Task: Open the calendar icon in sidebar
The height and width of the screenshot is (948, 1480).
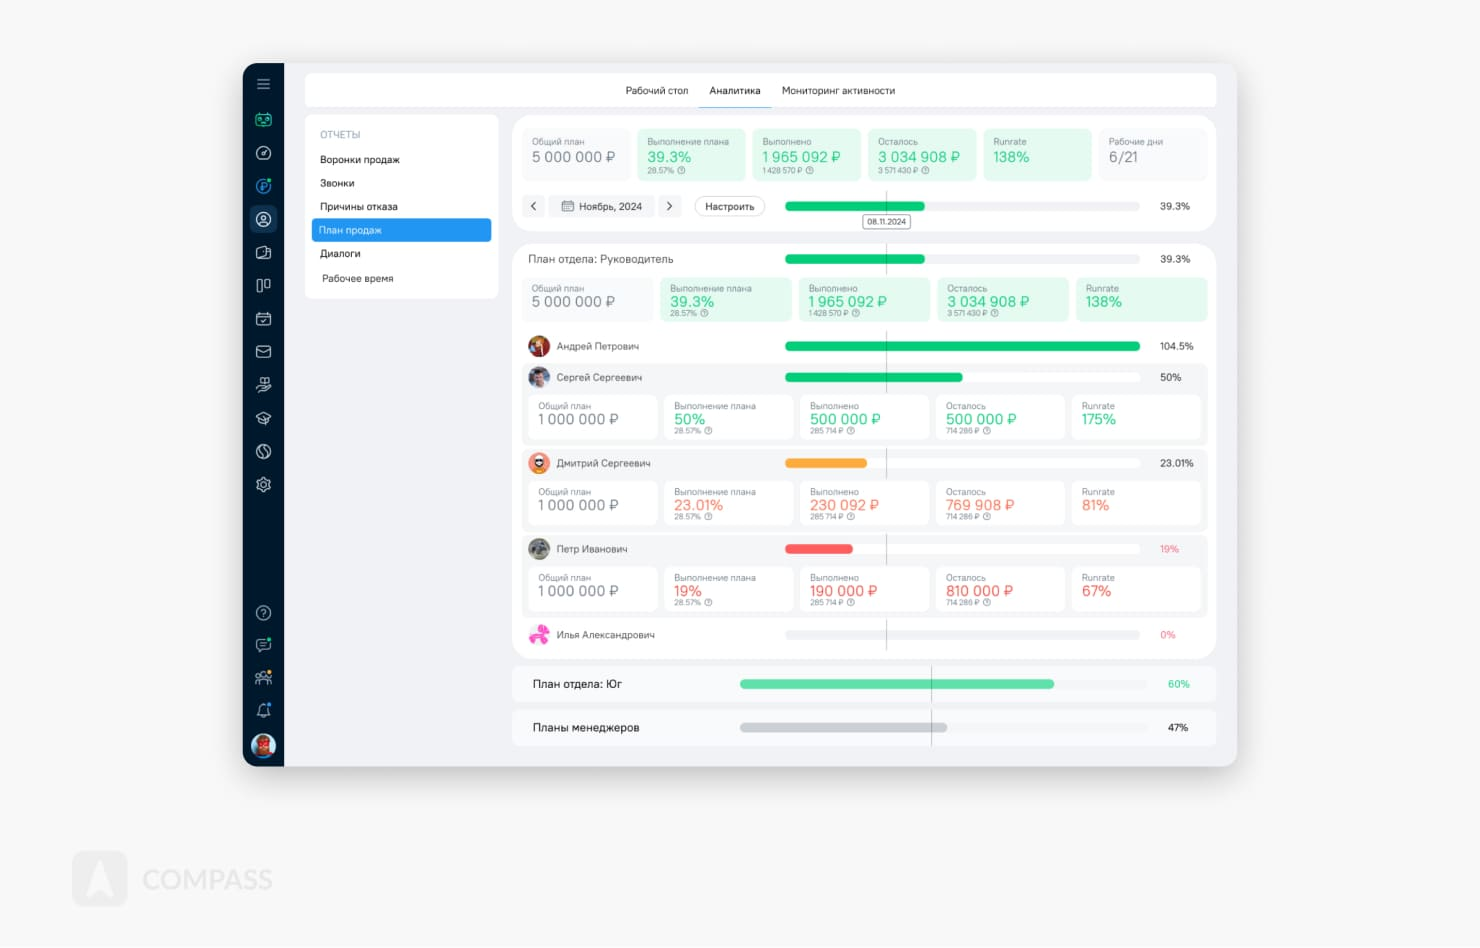Action: 263,319
